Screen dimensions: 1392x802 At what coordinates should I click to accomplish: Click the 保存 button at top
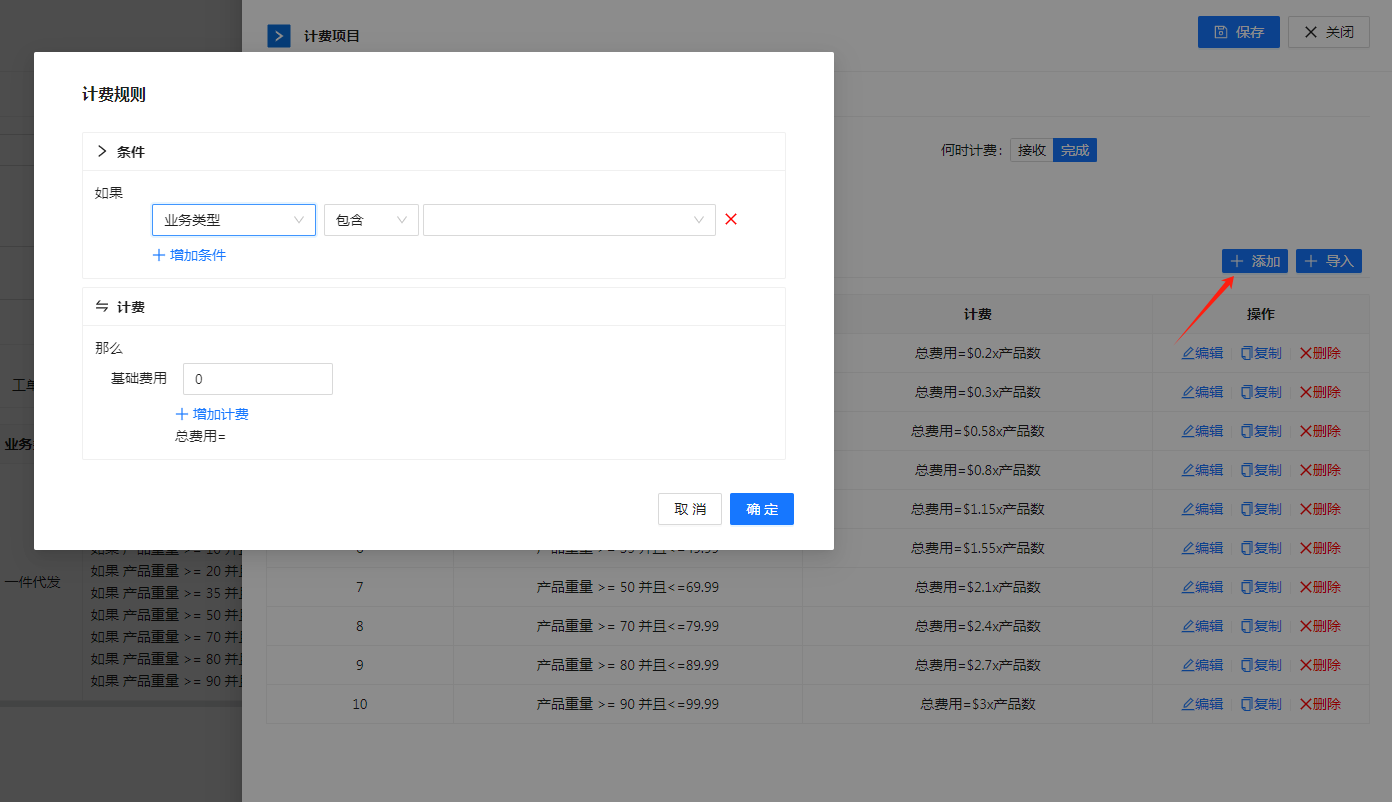click(1238, 32)
